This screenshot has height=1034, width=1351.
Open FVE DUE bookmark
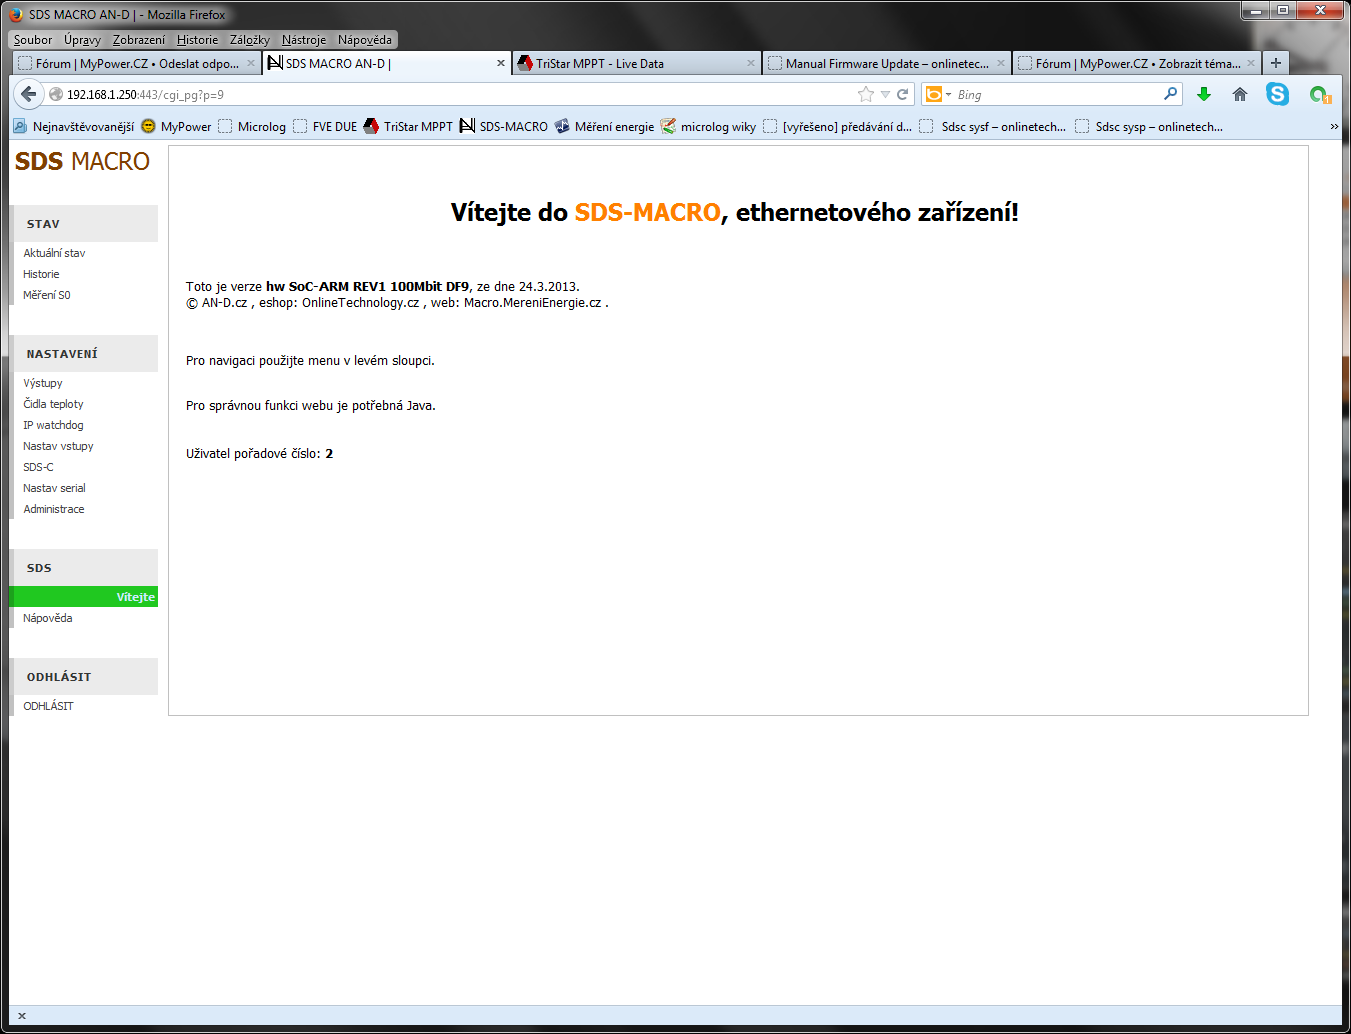tap(325, 127)
